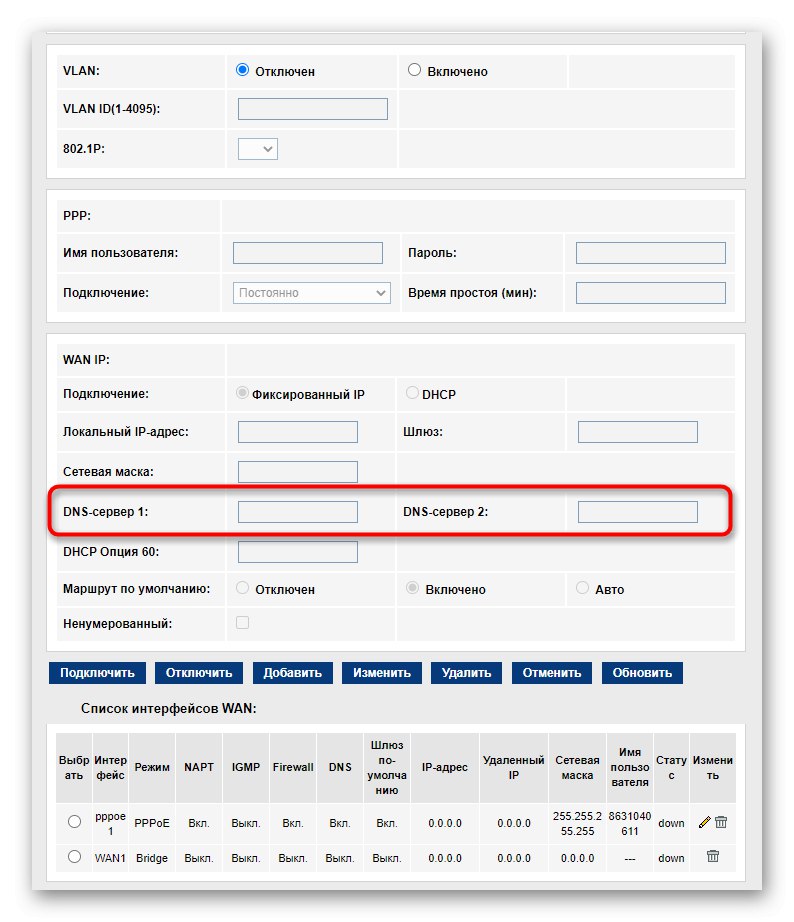
Task: Toggle the Ненумерованный checkbox
Action: 242,623
